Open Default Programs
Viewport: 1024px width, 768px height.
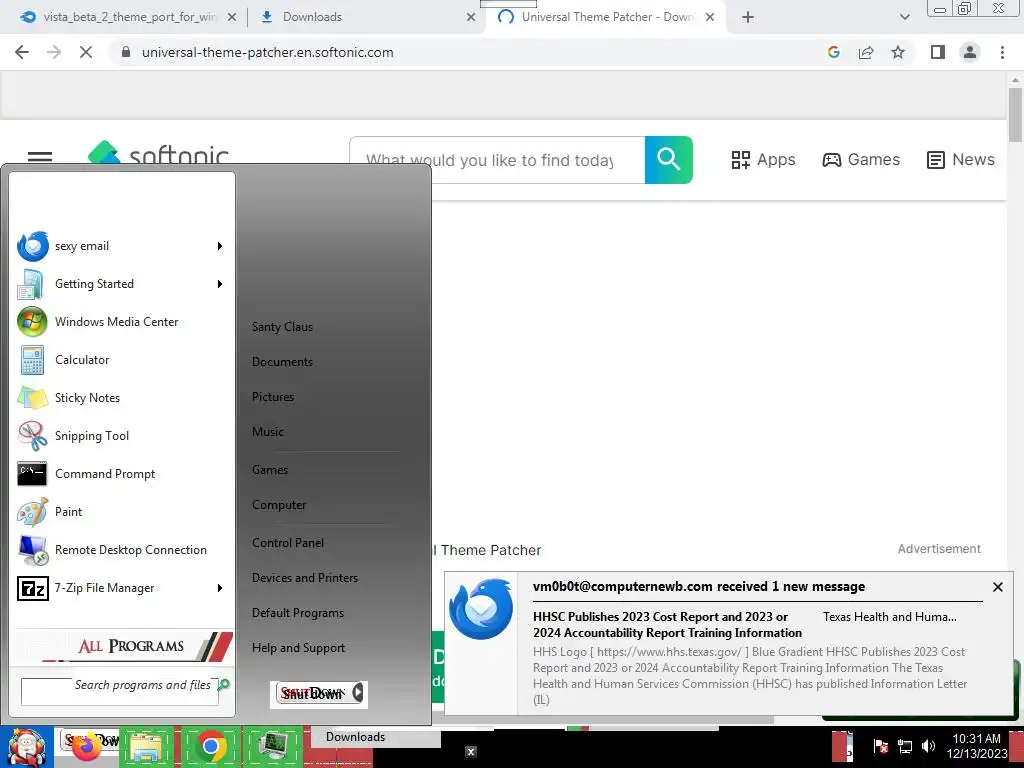[x=298, y=613]
